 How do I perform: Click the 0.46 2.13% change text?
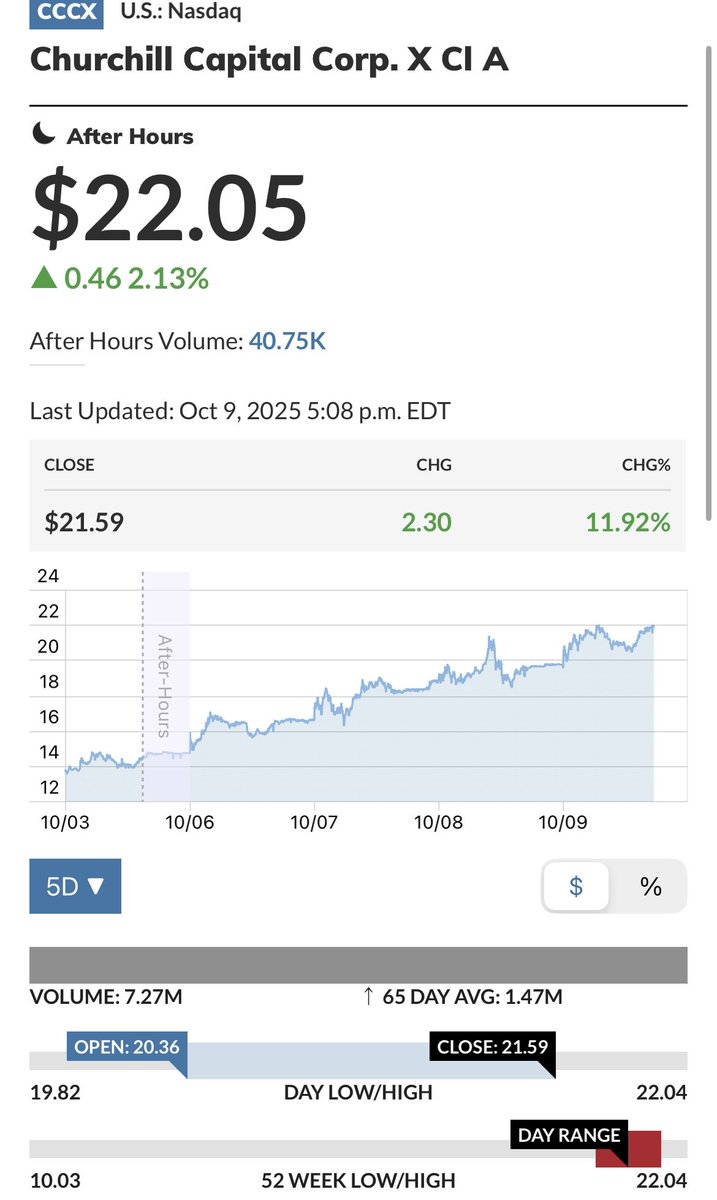tap(137, 278)
